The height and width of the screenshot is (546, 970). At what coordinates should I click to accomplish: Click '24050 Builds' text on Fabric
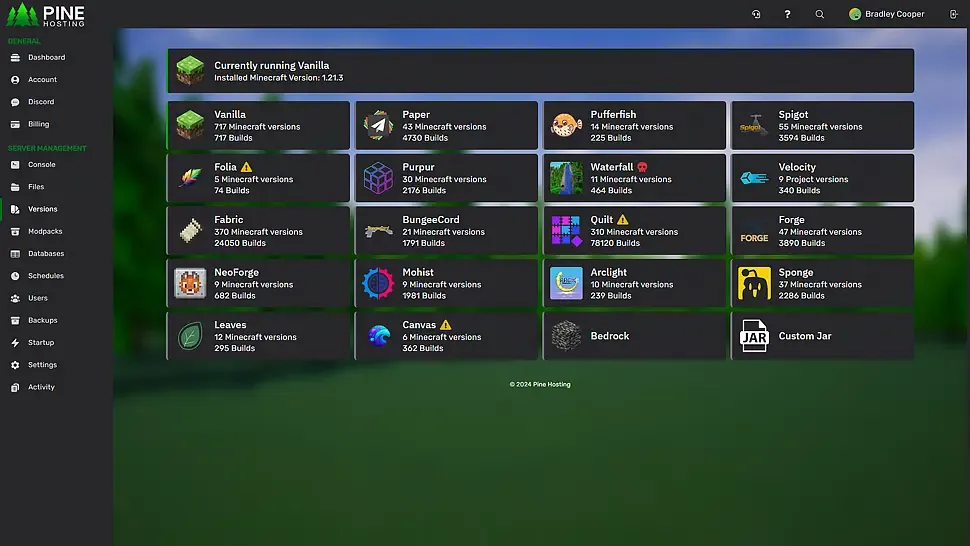coord(240,243)
